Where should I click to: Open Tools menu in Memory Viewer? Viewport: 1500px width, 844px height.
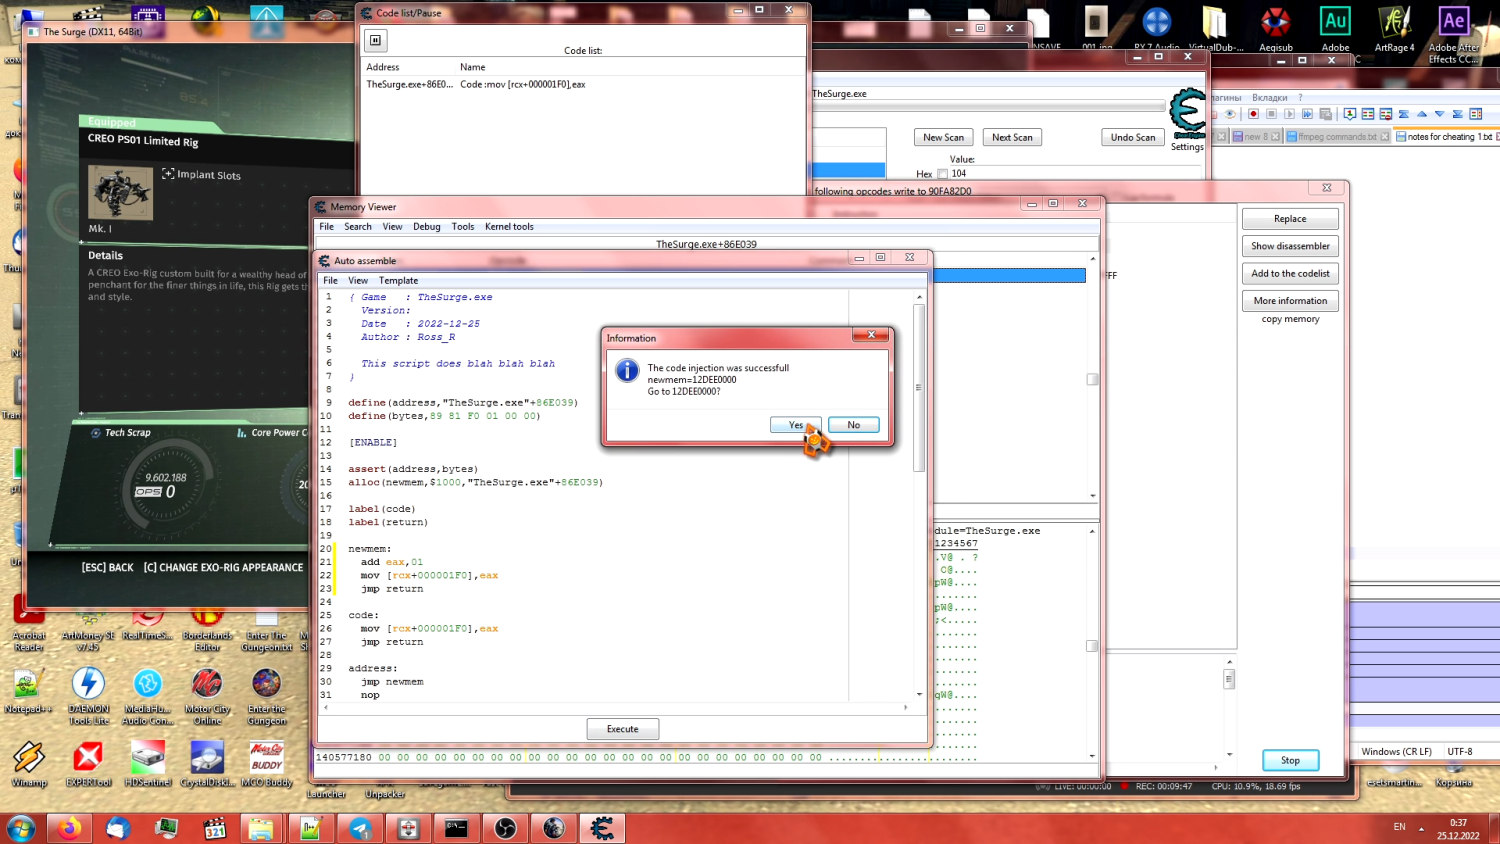463,227
